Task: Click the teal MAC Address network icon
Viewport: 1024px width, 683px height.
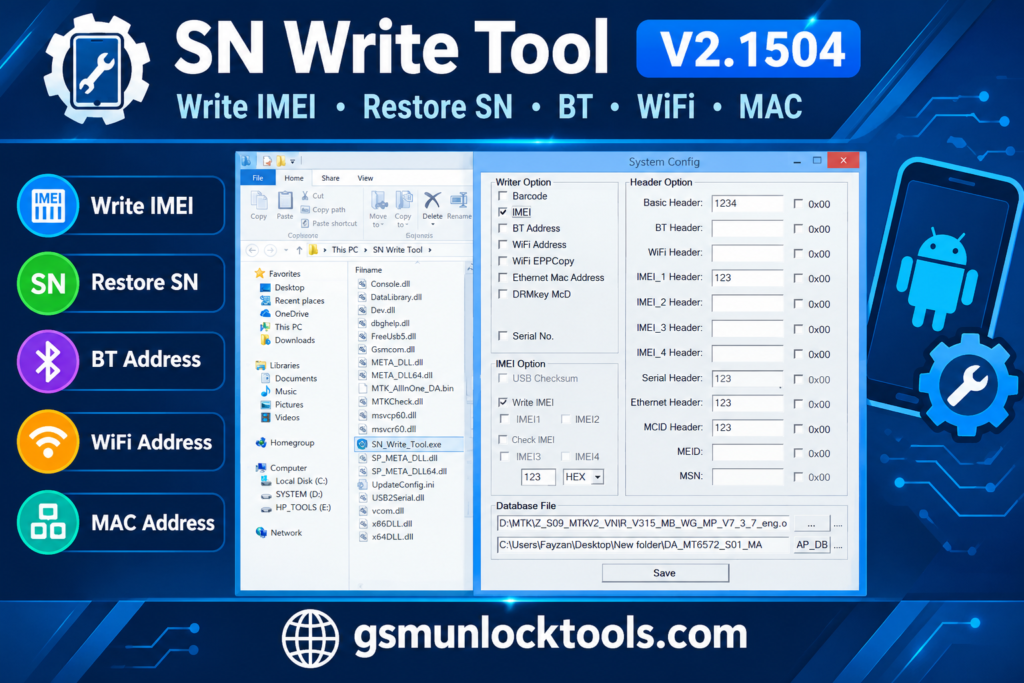Action: (x=48, y=522)
